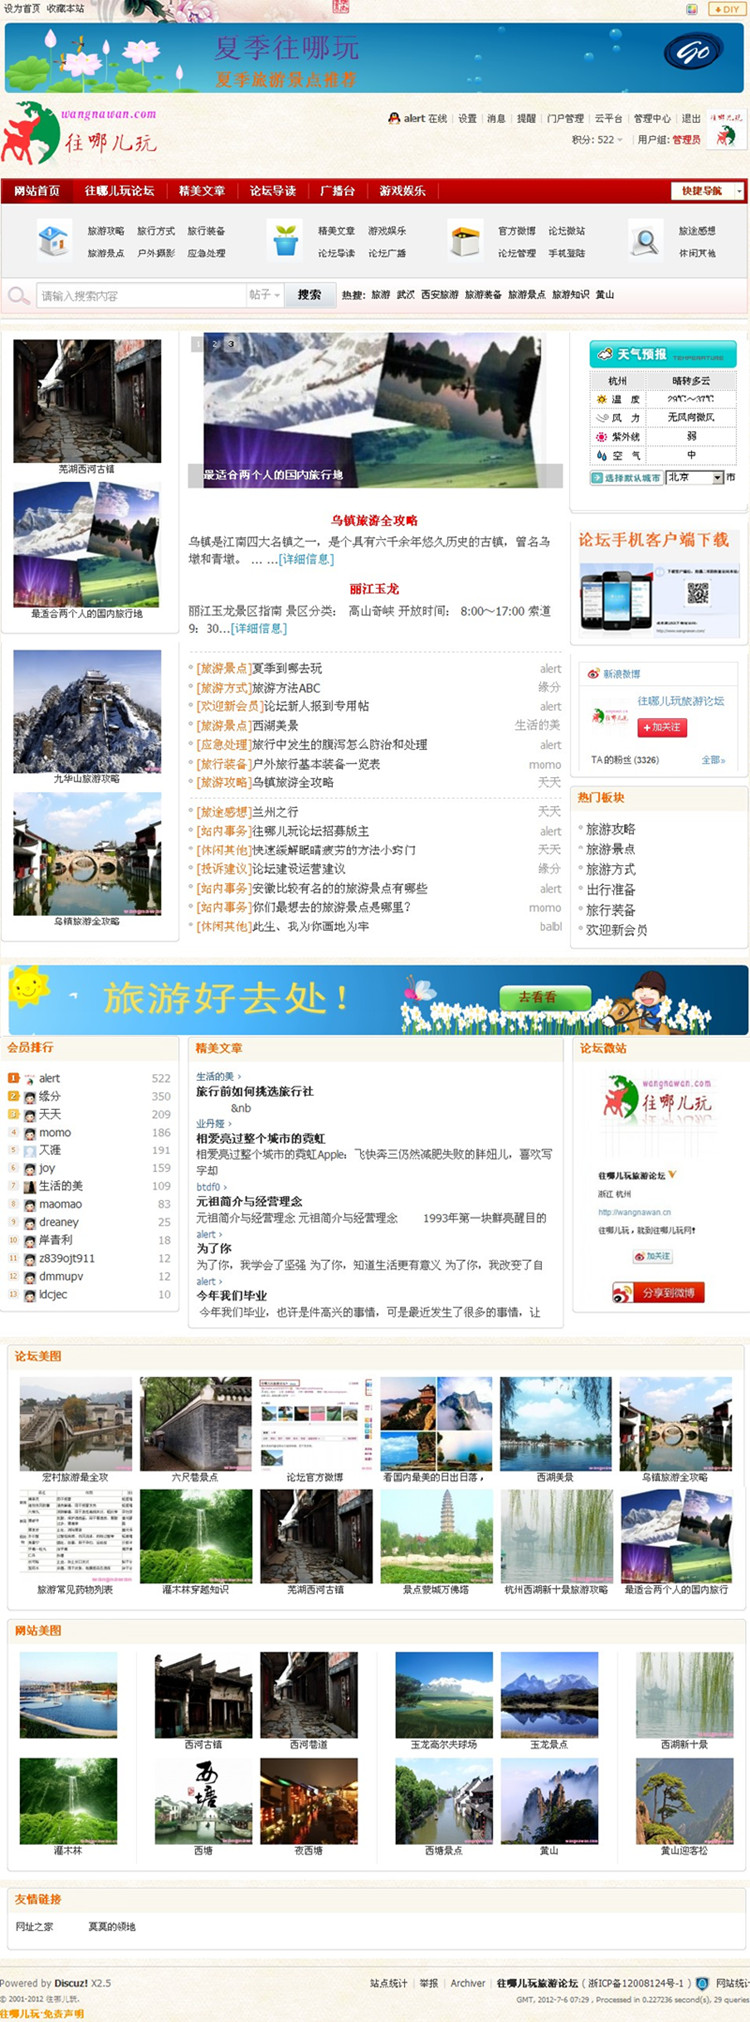This screenshot has height=2022, width=750.
Task: Open the 往哪儿玩论坛 nav tab
Action: pos(119,191)
